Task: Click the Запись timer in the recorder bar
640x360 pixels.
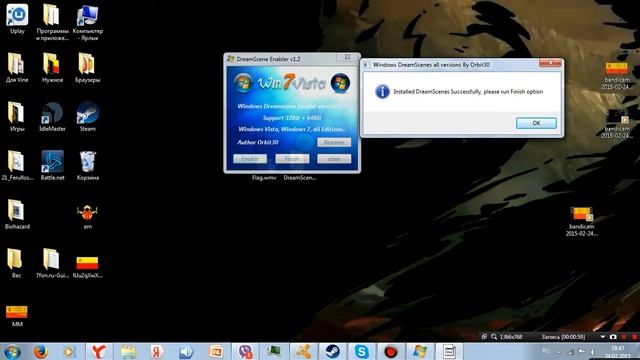Action: [563, 337]
